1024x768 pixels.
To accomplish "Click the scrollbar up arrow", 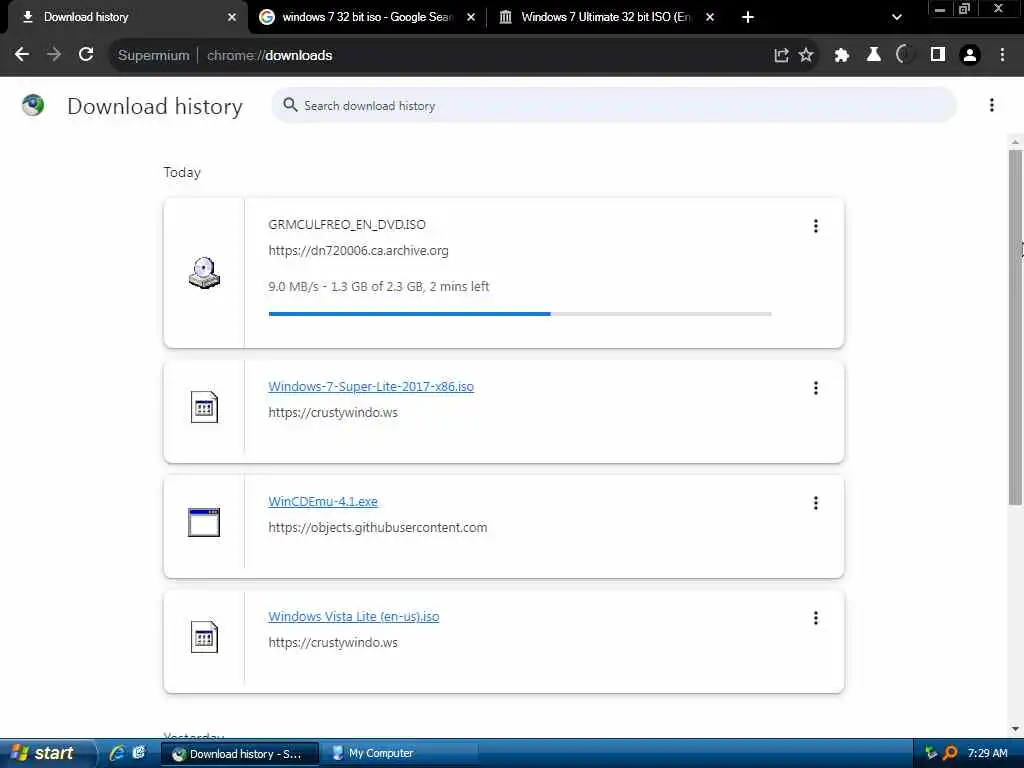I will [1015, 142].
